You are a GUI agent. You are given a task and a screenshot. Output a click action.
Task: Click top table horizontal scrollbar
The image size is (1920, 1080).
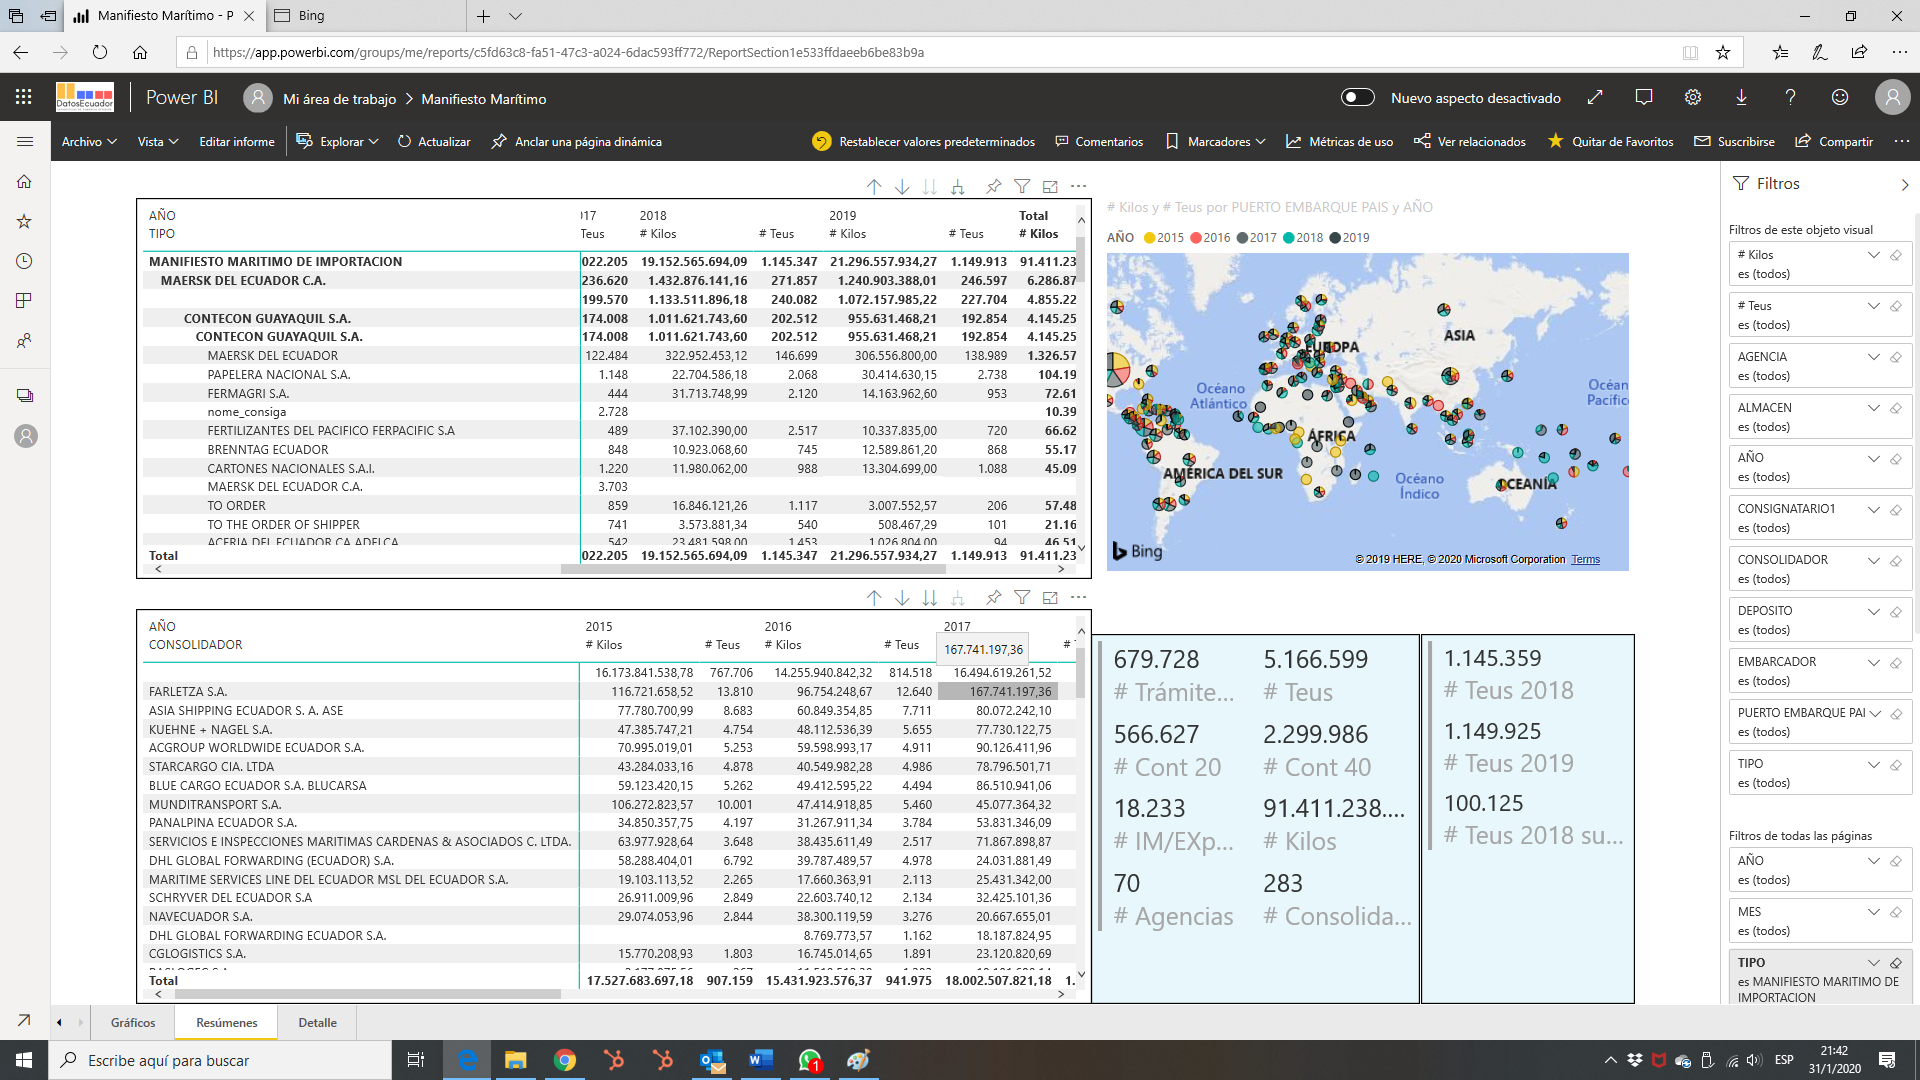tap(753, 569)
